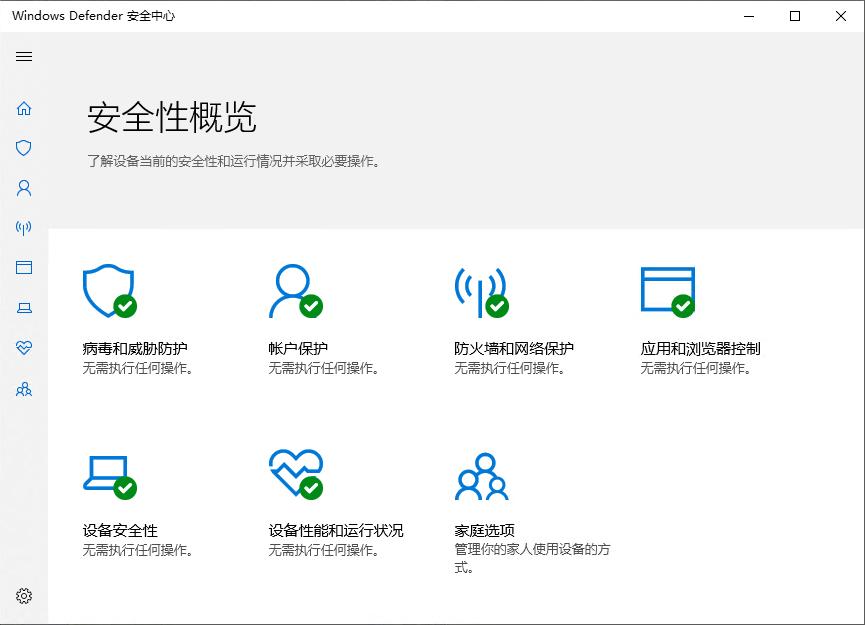Select the shield icon for virus protection in sidebar
The height and width of the screenshot is (625, 865).
tap(23, 148)
